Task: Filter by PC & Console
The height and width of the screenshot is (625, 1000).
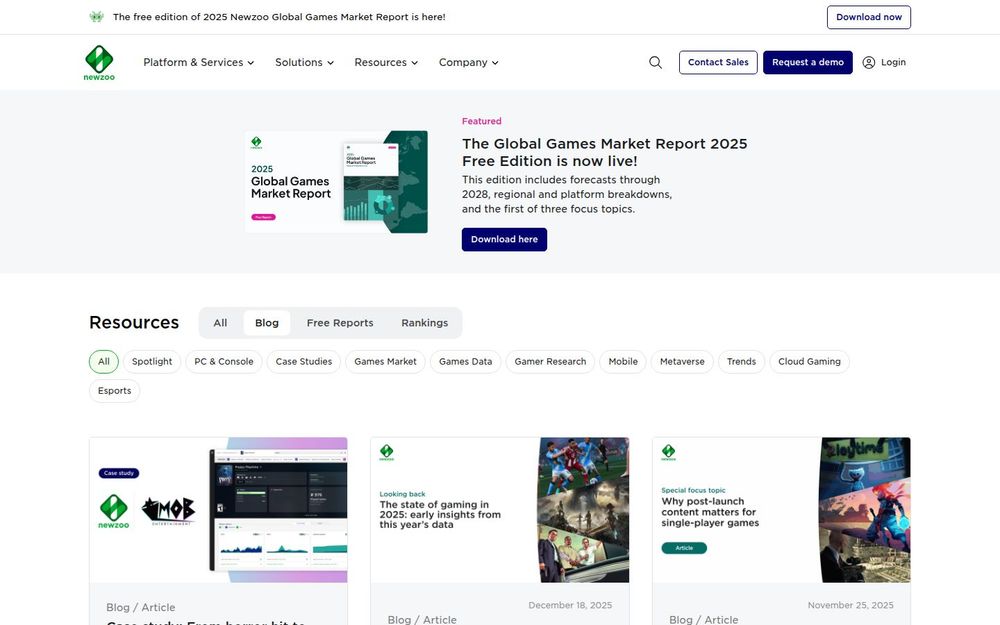Action: pos(224,362)
